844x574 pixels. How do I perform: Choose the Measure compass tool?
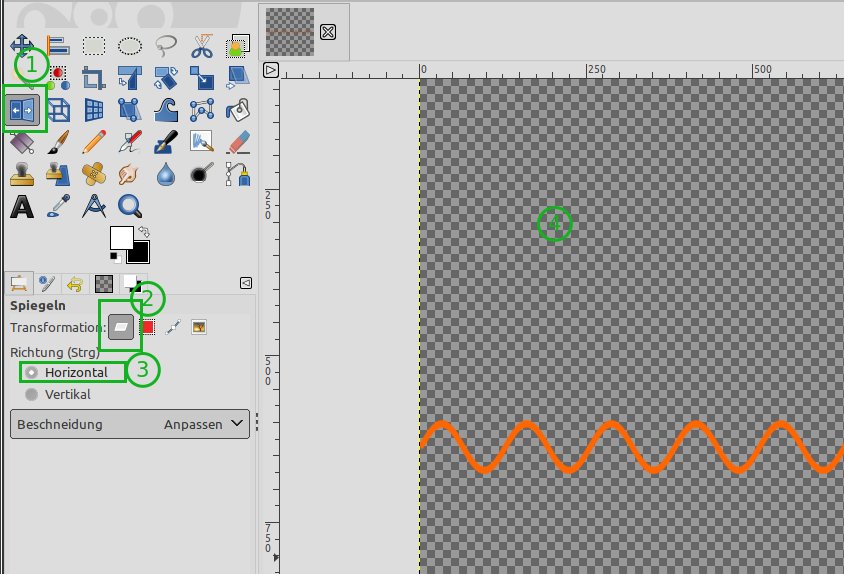94,207
